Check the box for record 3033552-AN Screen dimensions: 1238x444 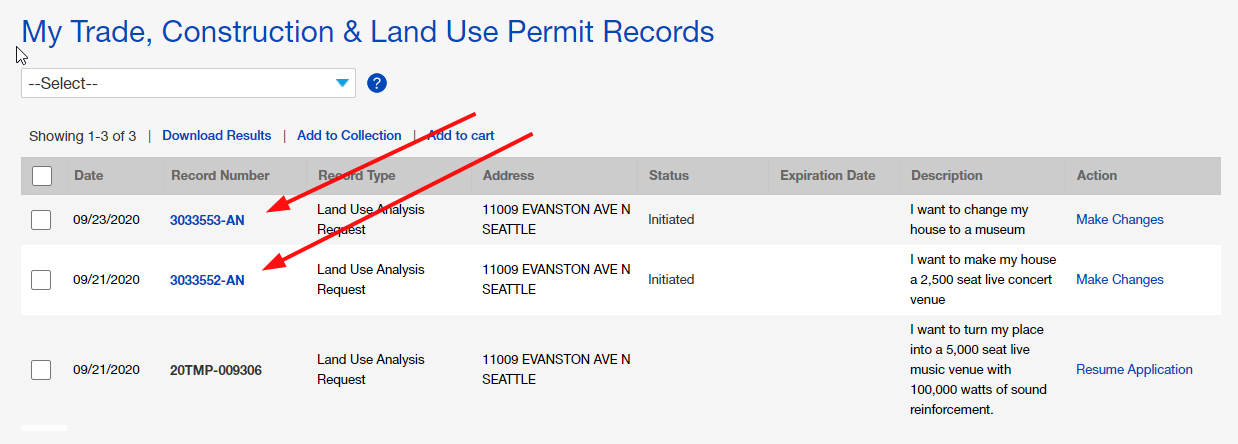point(41,280)
